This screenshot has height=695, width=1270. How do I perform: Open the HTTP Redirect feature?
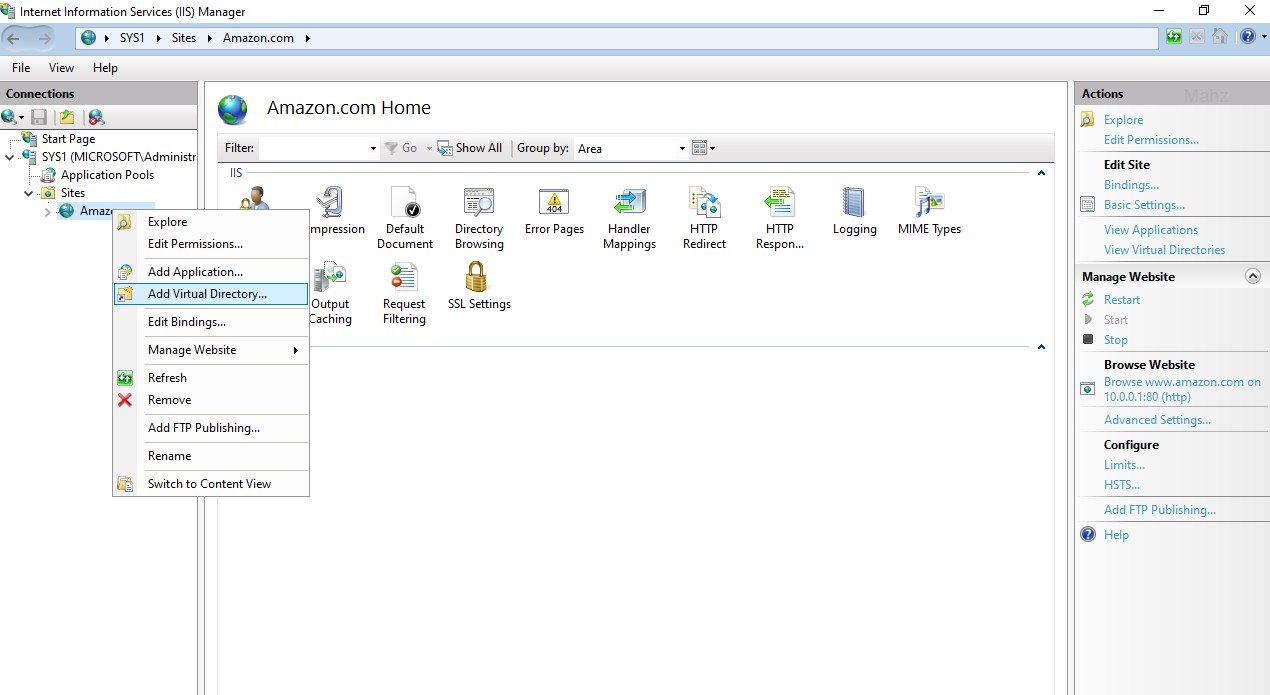[704, 203]
